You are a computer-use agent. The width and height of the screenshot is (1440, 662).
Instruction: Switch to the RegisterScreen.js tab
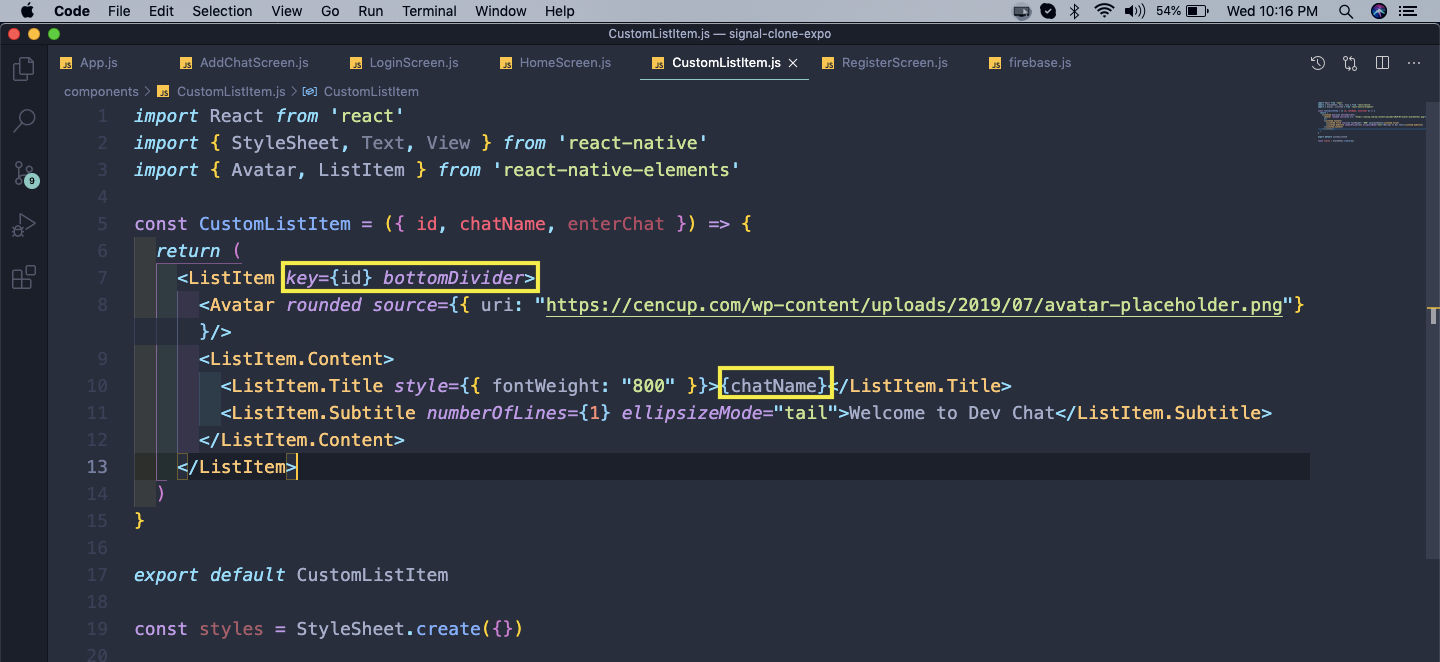point(894,62)
